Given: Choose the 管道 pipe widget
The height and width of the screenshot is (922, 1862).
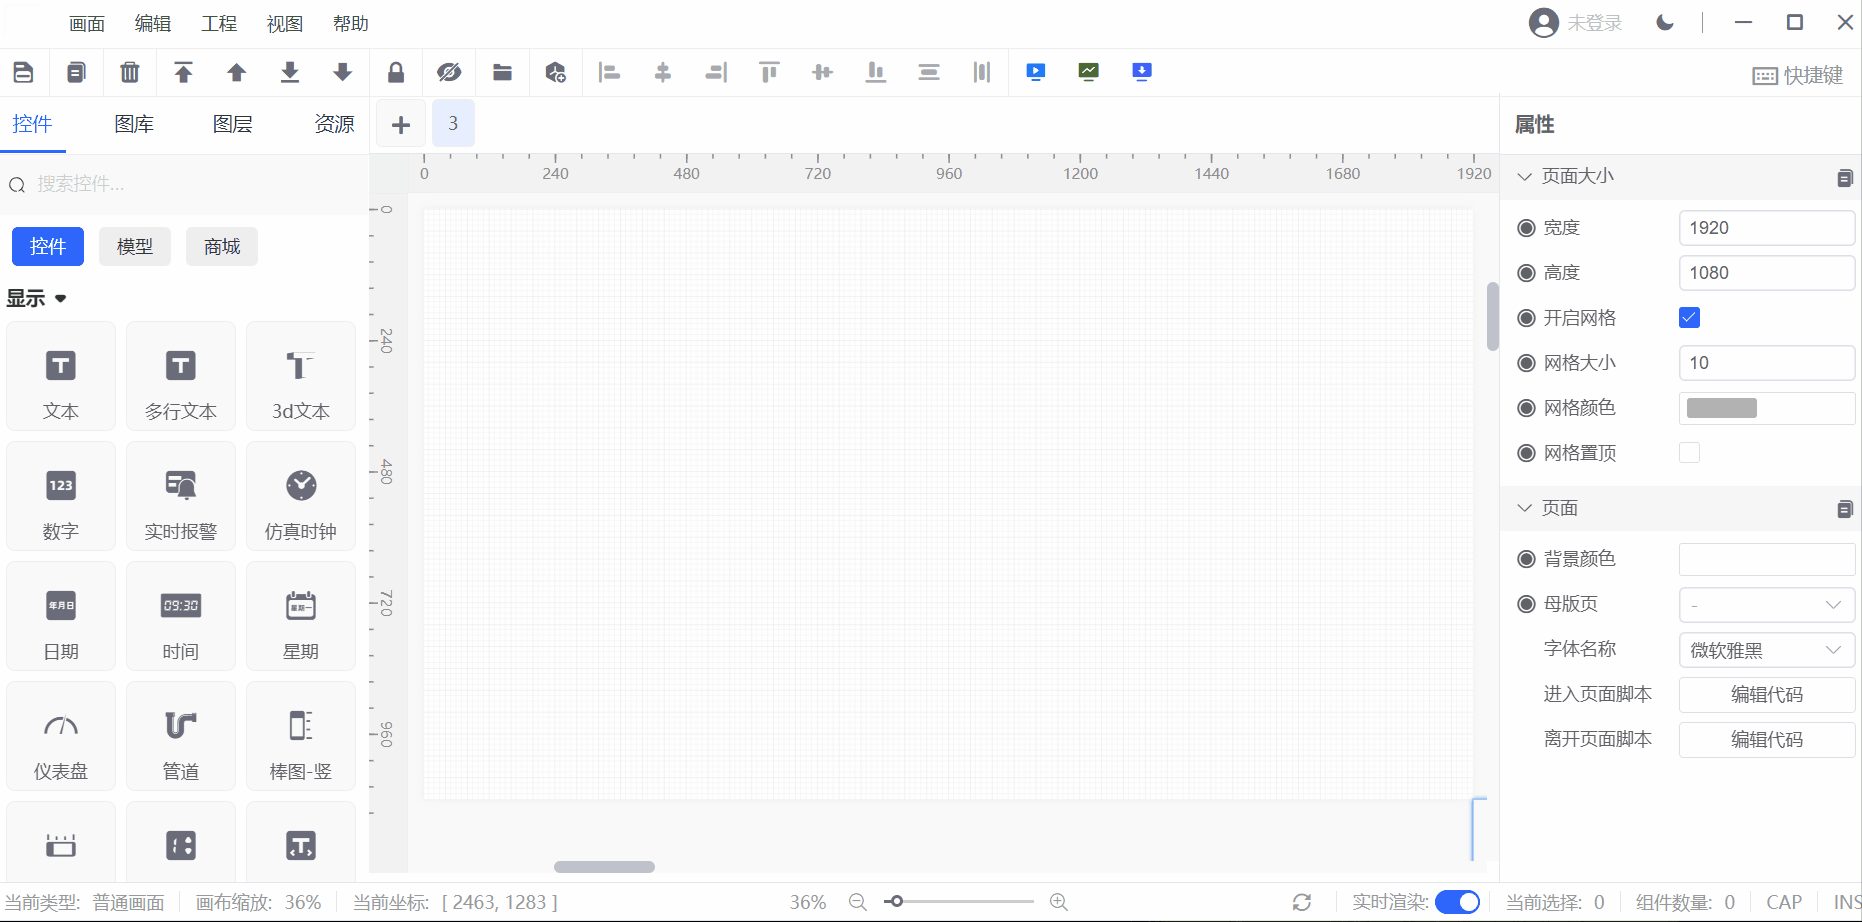Looking at the screenshot, I should (x=181, y=736).
